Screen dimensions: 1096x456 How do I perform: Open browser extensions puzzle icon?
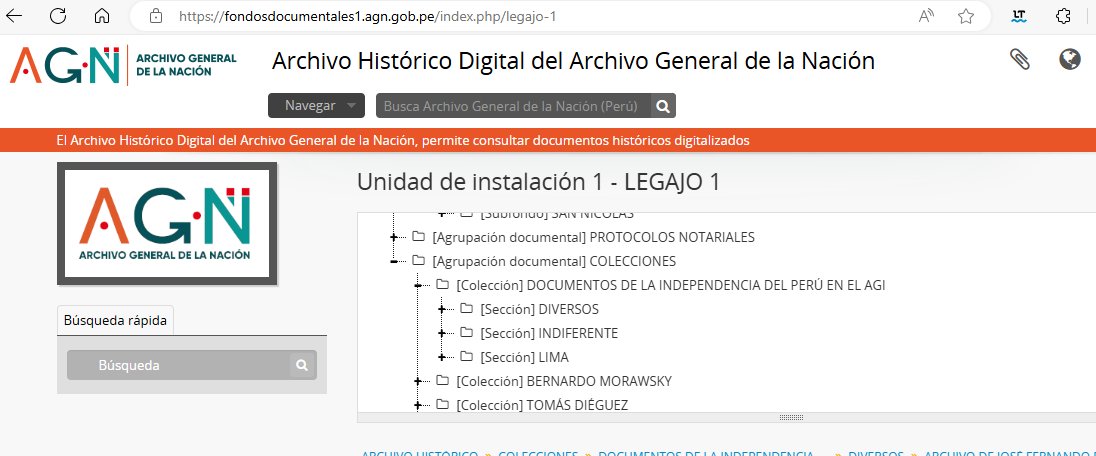pyautogui.click(x=1063, y=16)
